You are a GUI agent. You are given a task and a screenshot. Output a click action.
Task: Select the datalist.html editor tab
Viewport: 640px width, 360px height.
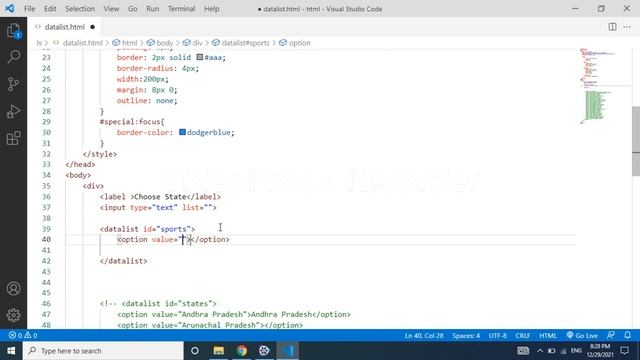(64, 27)
